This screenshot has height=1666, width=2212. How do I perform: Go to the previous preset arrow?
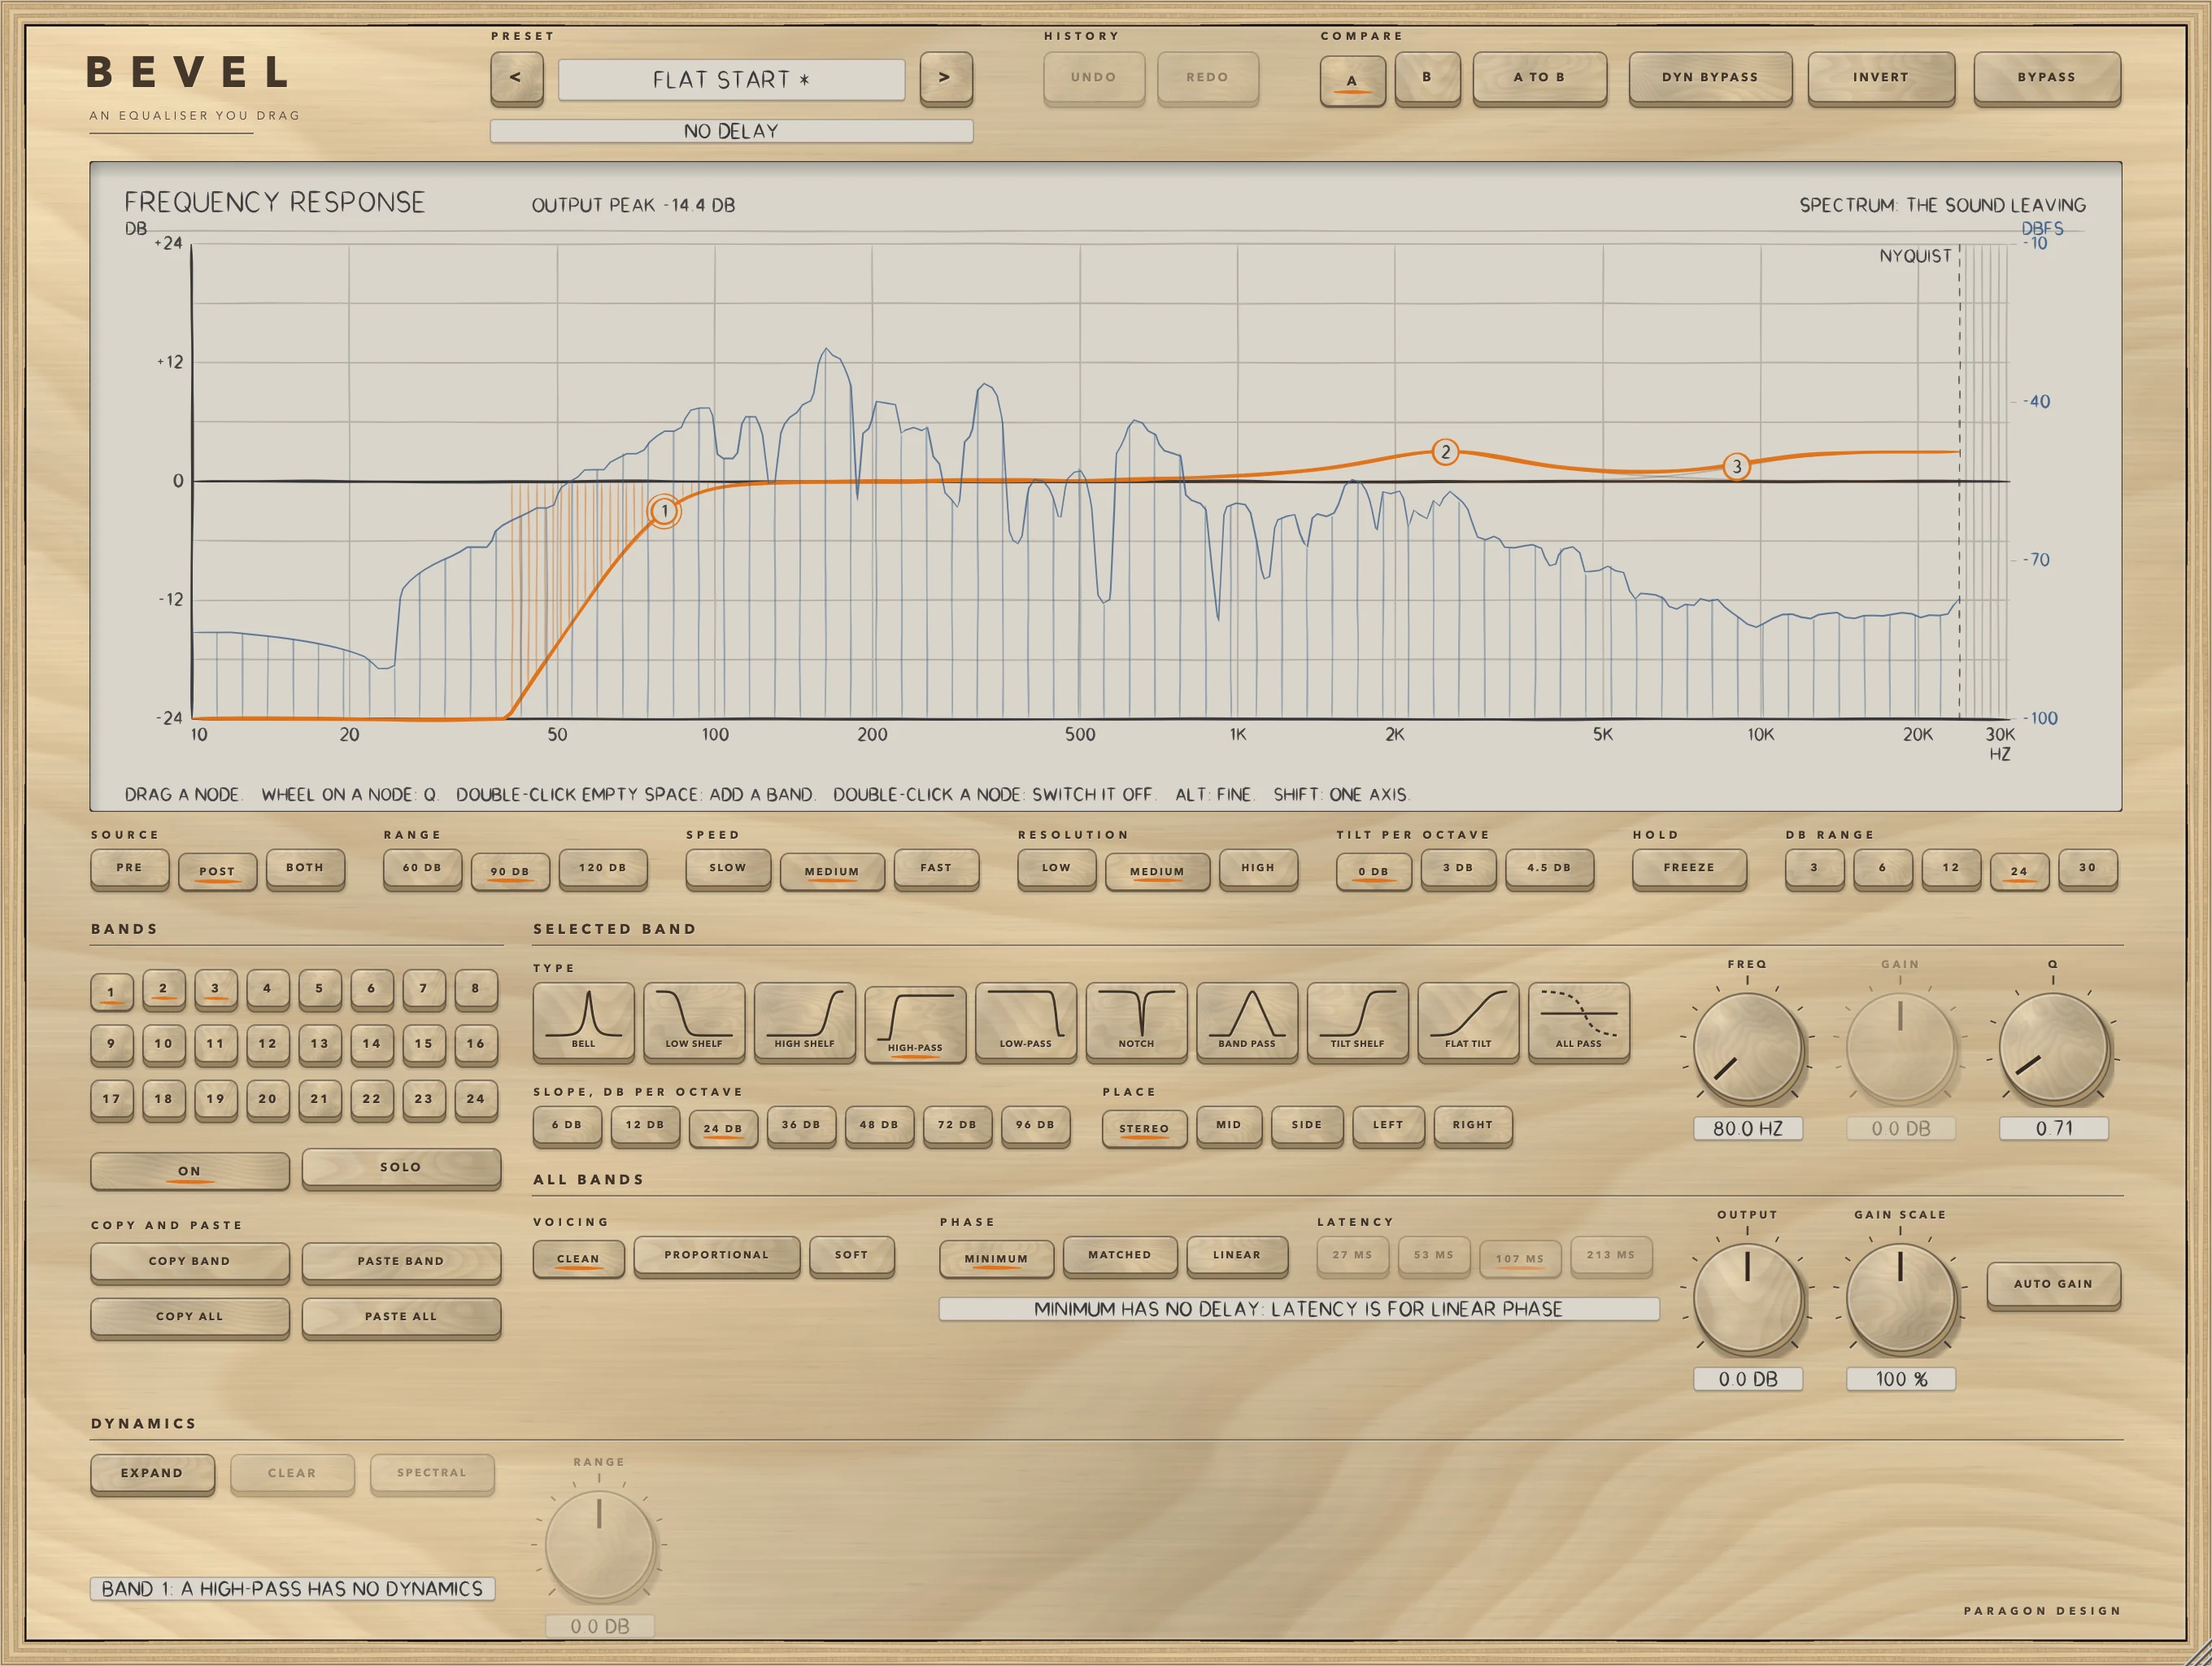516,78
